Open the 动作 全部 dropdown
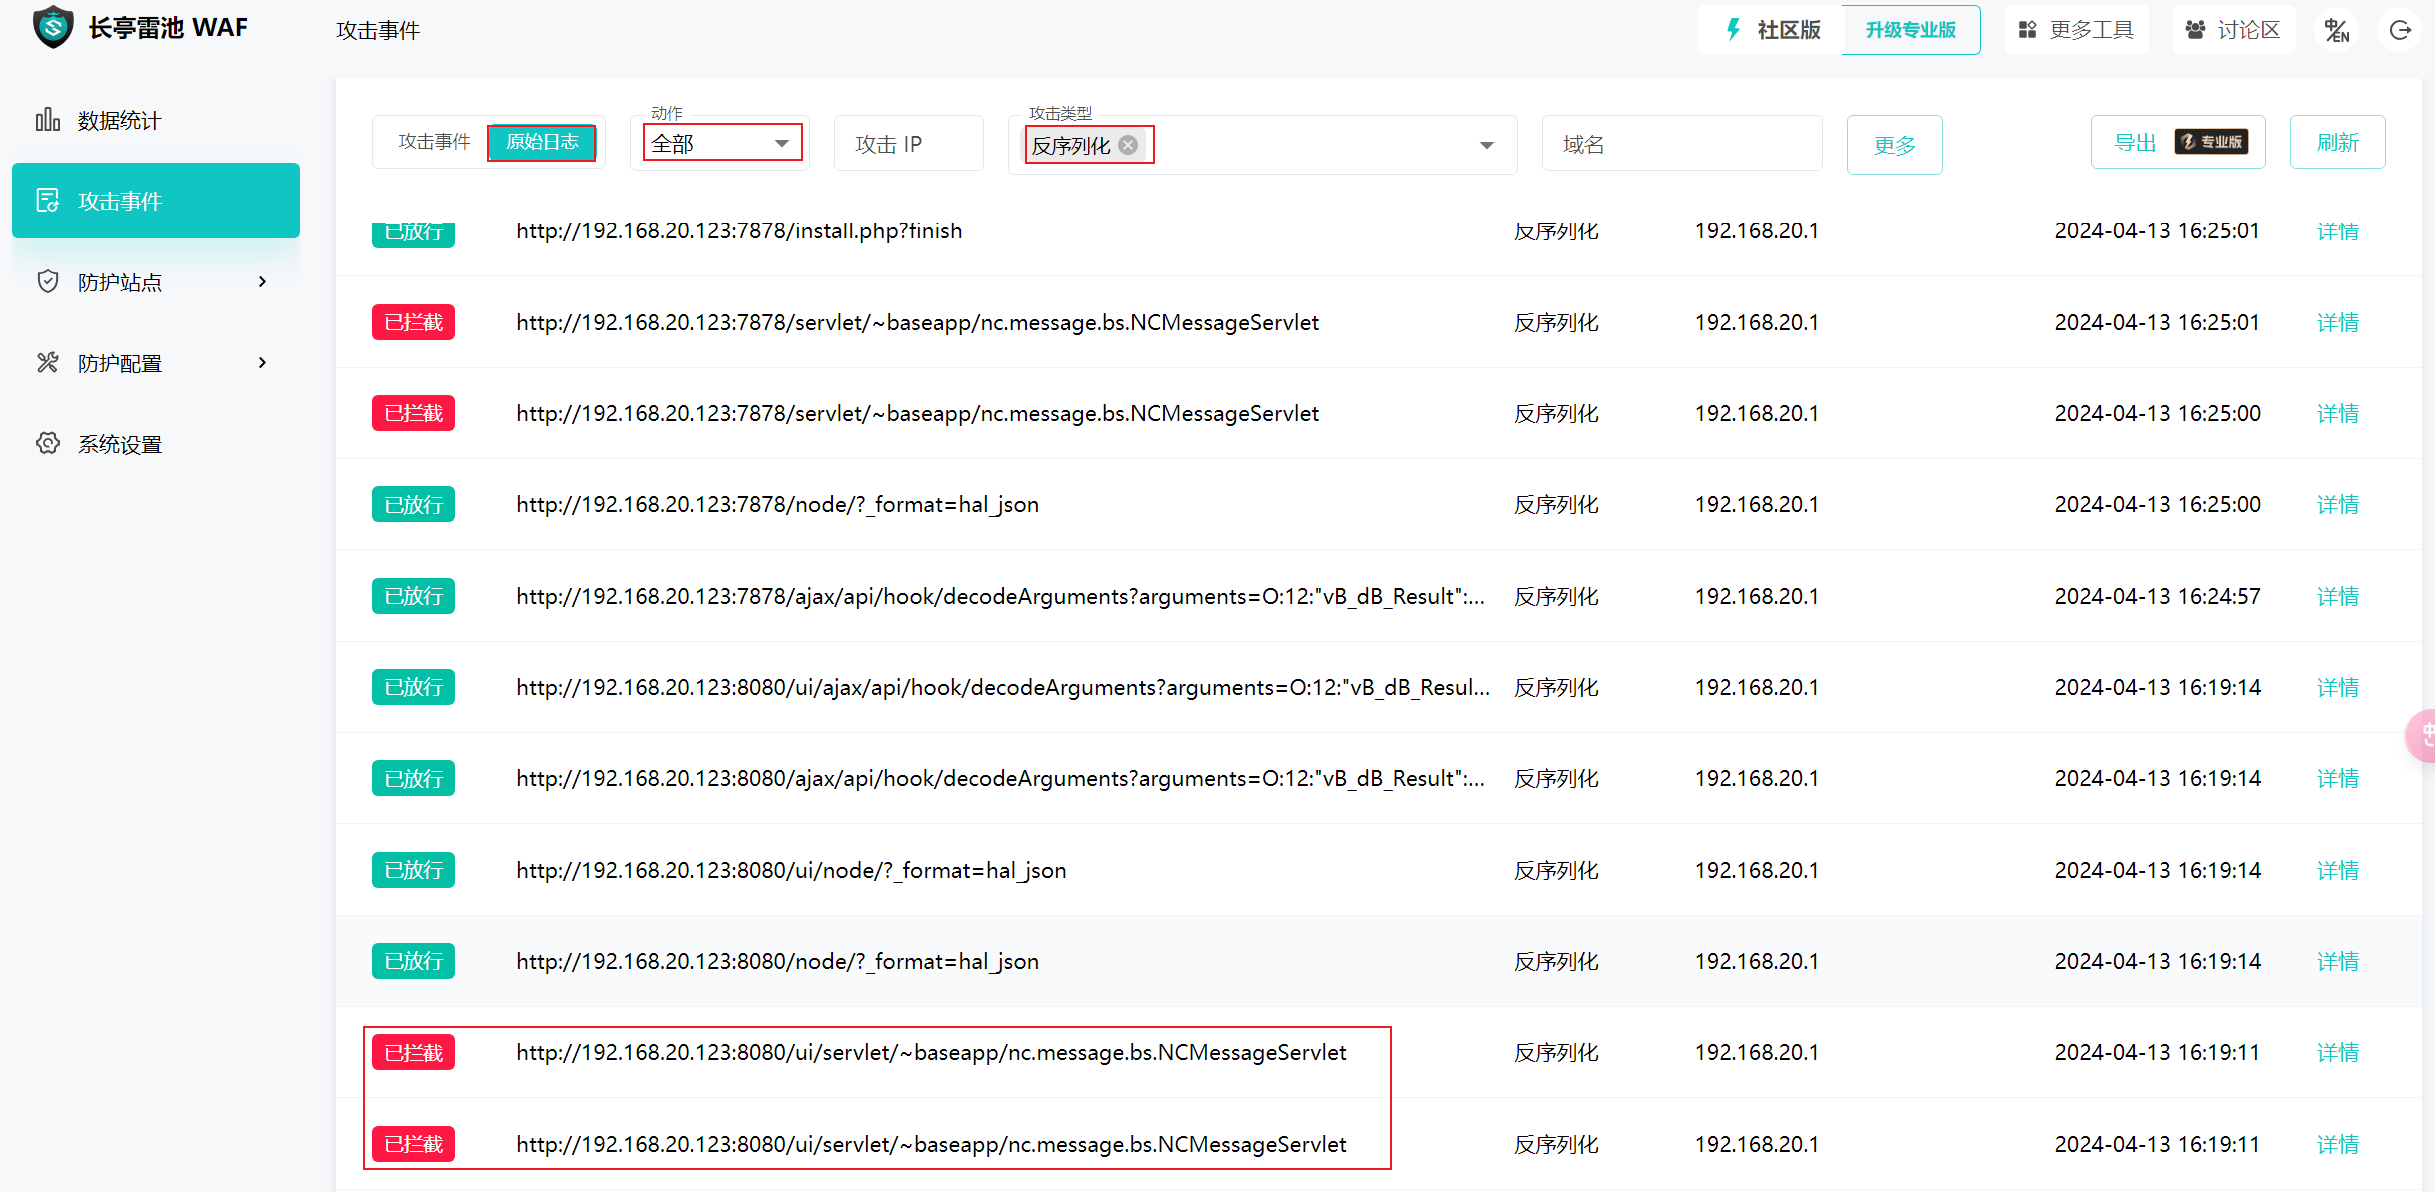Screen dimensions: 2435x1192 pyautogui.click(x=721, y=144)
